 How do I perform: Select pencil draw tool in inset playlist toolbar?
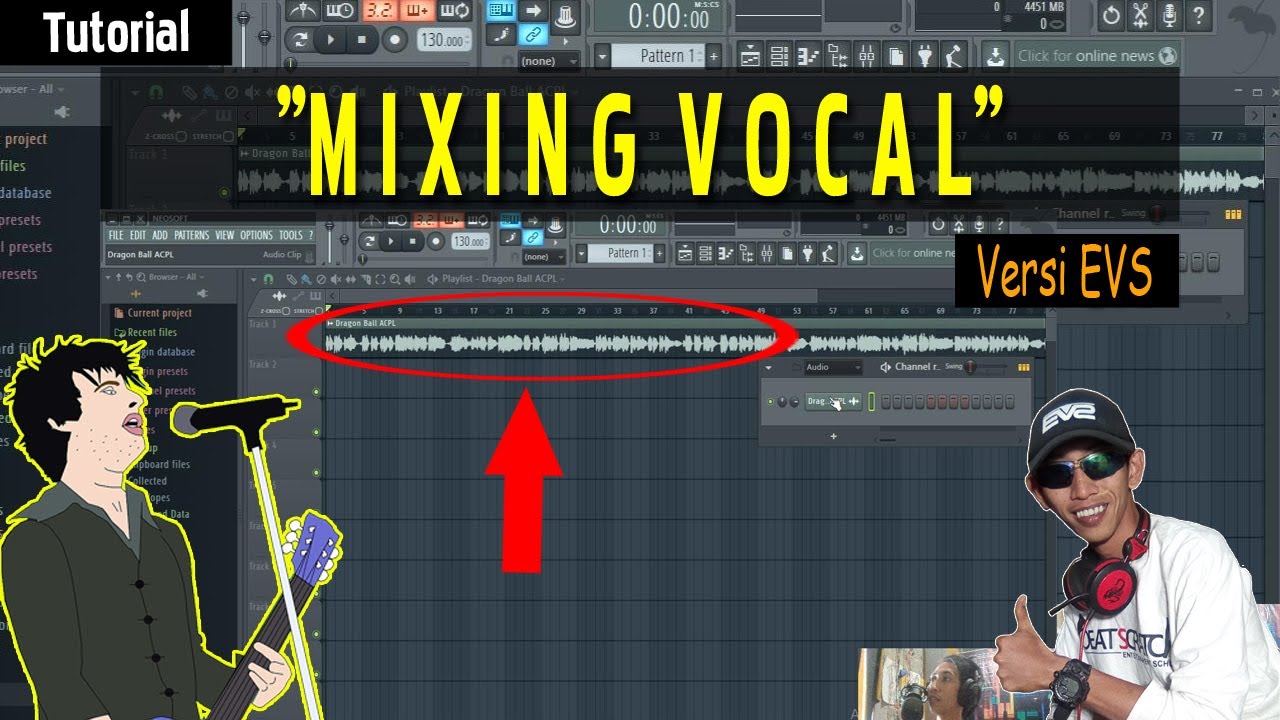(292, 279)
